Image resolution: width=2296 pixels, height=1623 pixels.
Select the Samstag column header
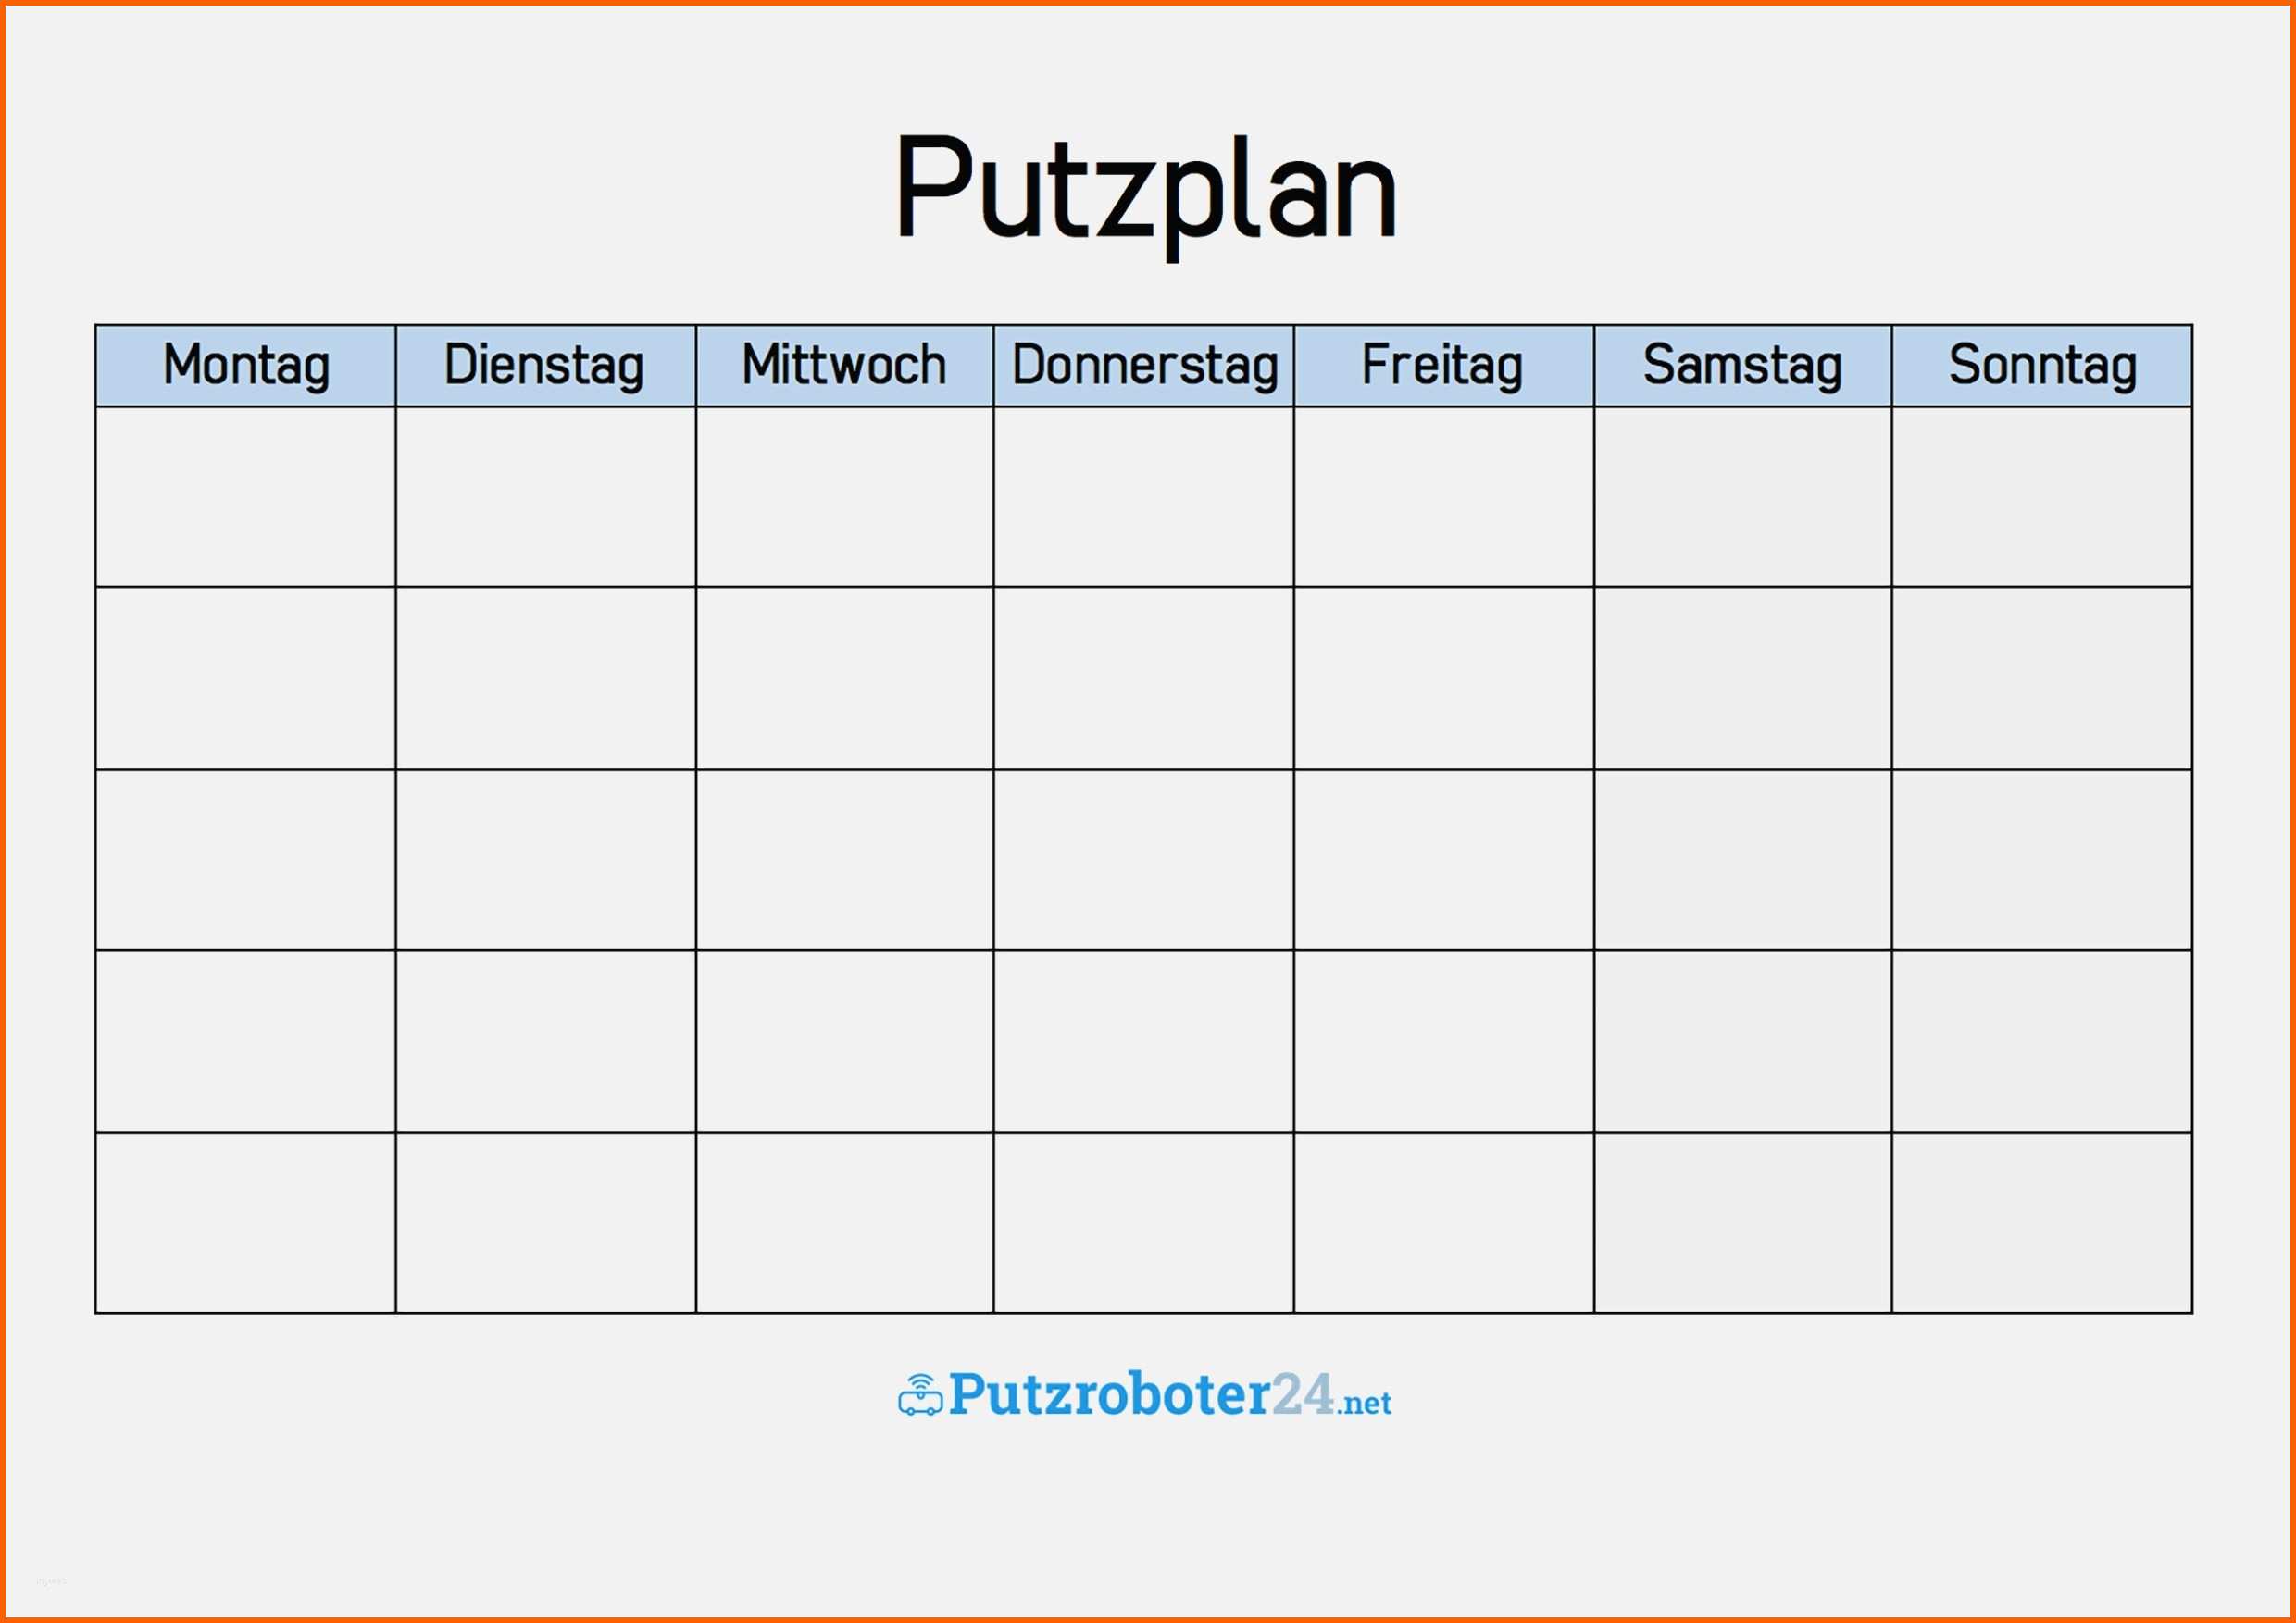point(1743,366)
